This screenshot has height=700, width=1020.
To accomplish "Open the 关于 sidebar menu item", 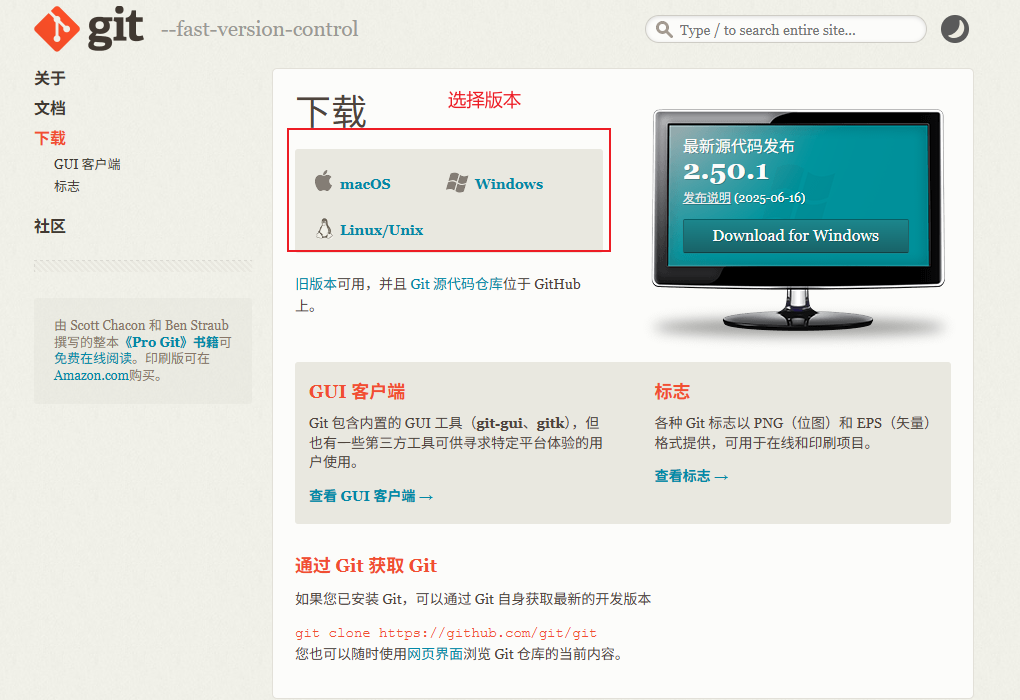I will click(x=50, y=79).
